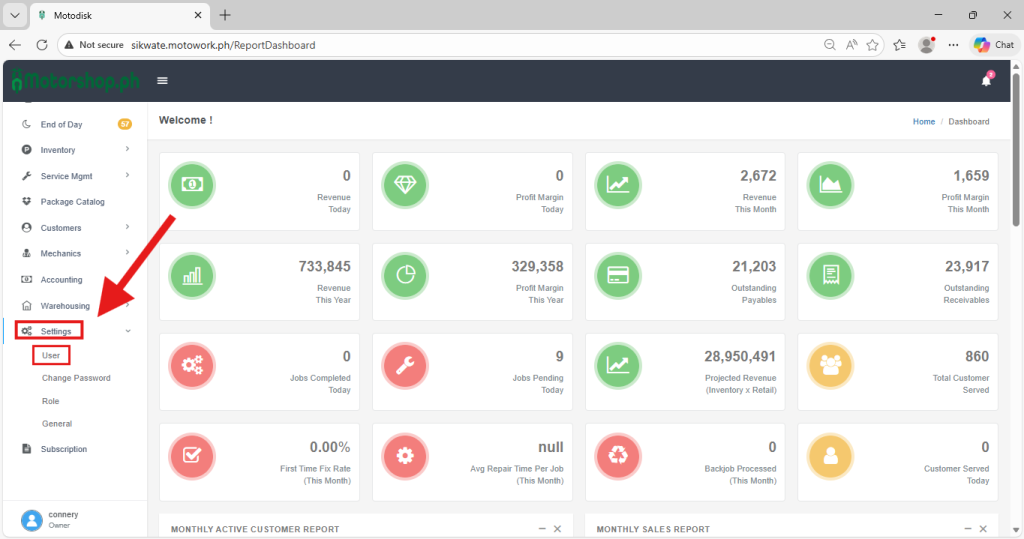
Task: Open the Subscription page
Action: [63, 449]
